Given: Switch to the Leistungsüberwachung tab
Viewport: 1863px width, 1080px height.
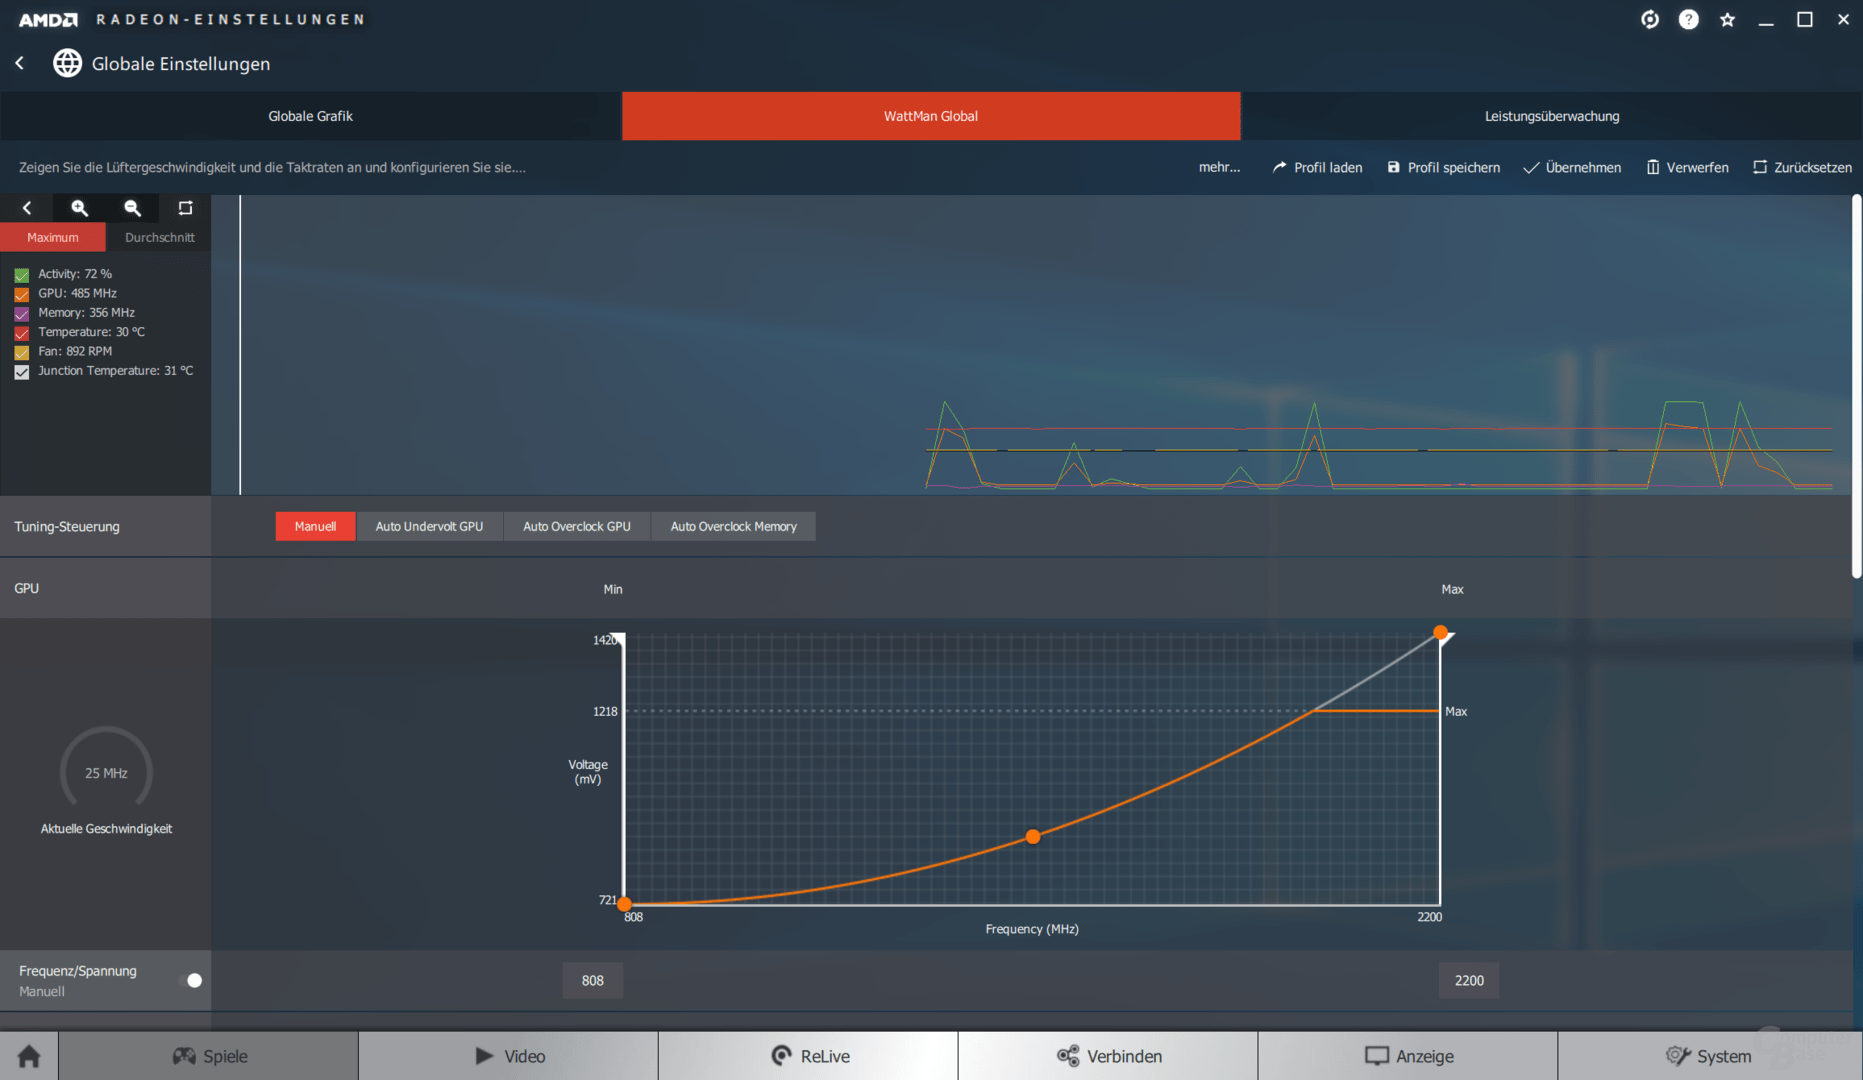Looking at the screenshot, I should coord(1551,116).
